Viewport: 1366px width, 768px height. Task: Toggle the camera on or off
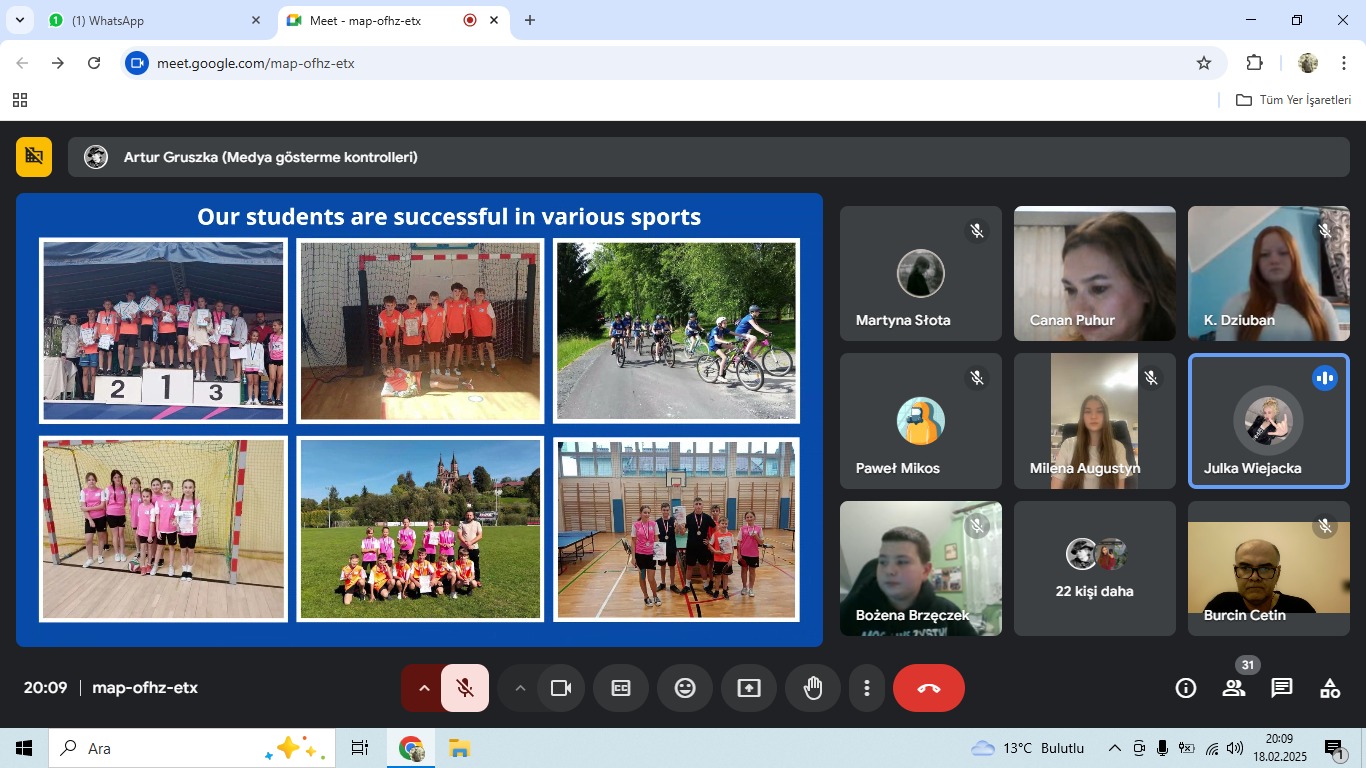click(561, 688)
